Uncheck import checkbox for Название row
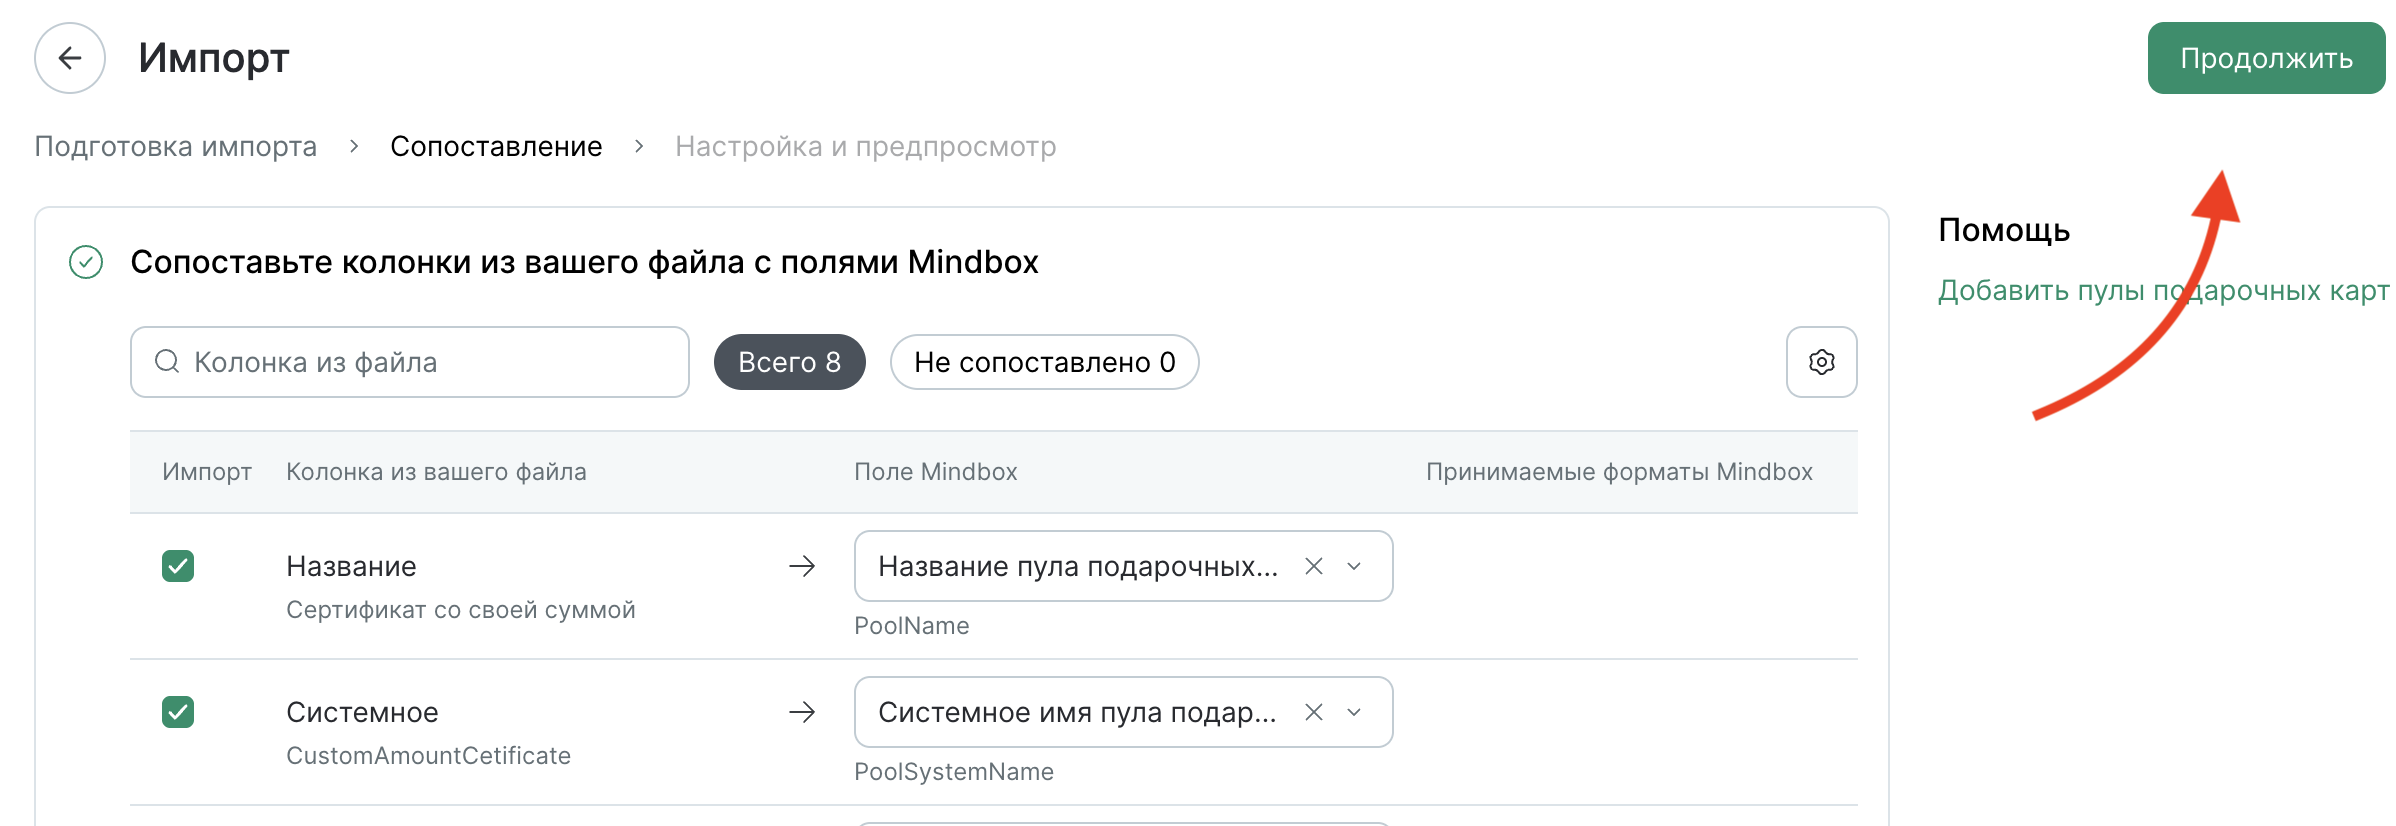 click(178, 566)
